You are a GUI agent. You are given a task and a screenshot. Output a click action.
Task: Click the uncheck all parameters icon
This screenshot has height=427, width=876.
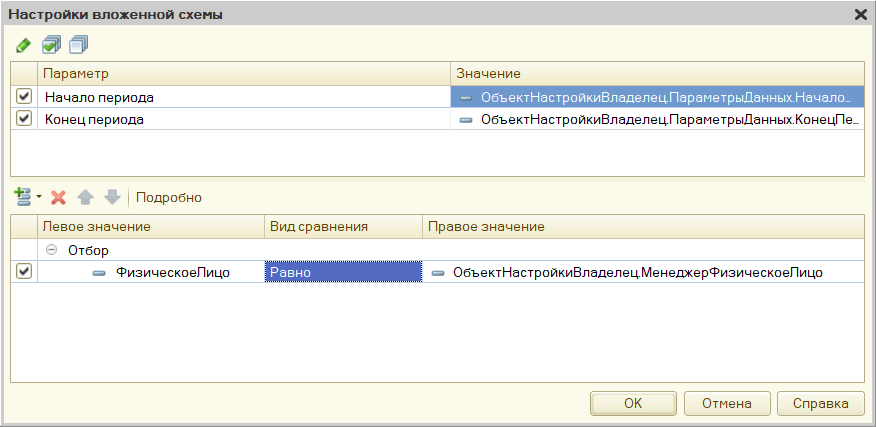coord(79,45)
